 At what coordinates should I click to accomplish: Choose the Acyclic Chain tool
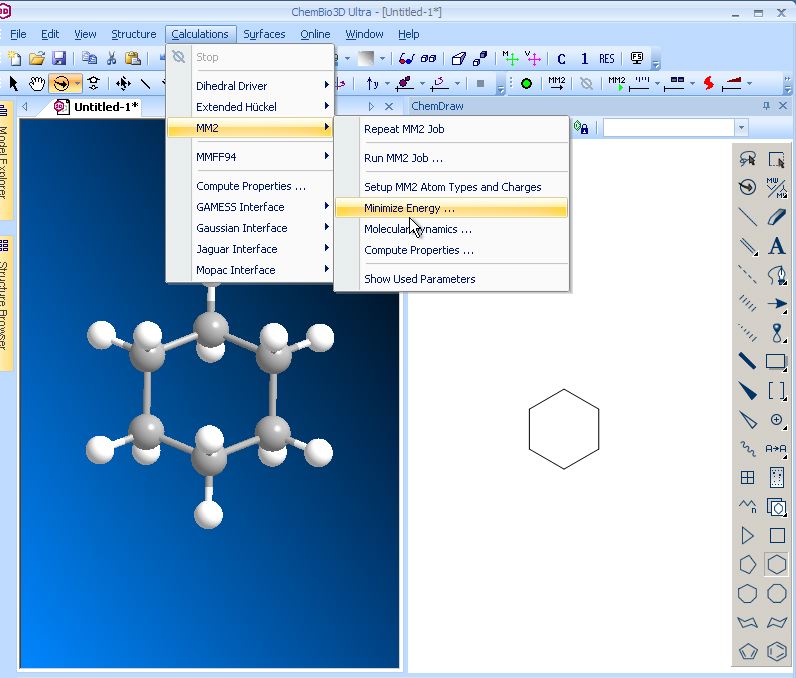(747, 506)
